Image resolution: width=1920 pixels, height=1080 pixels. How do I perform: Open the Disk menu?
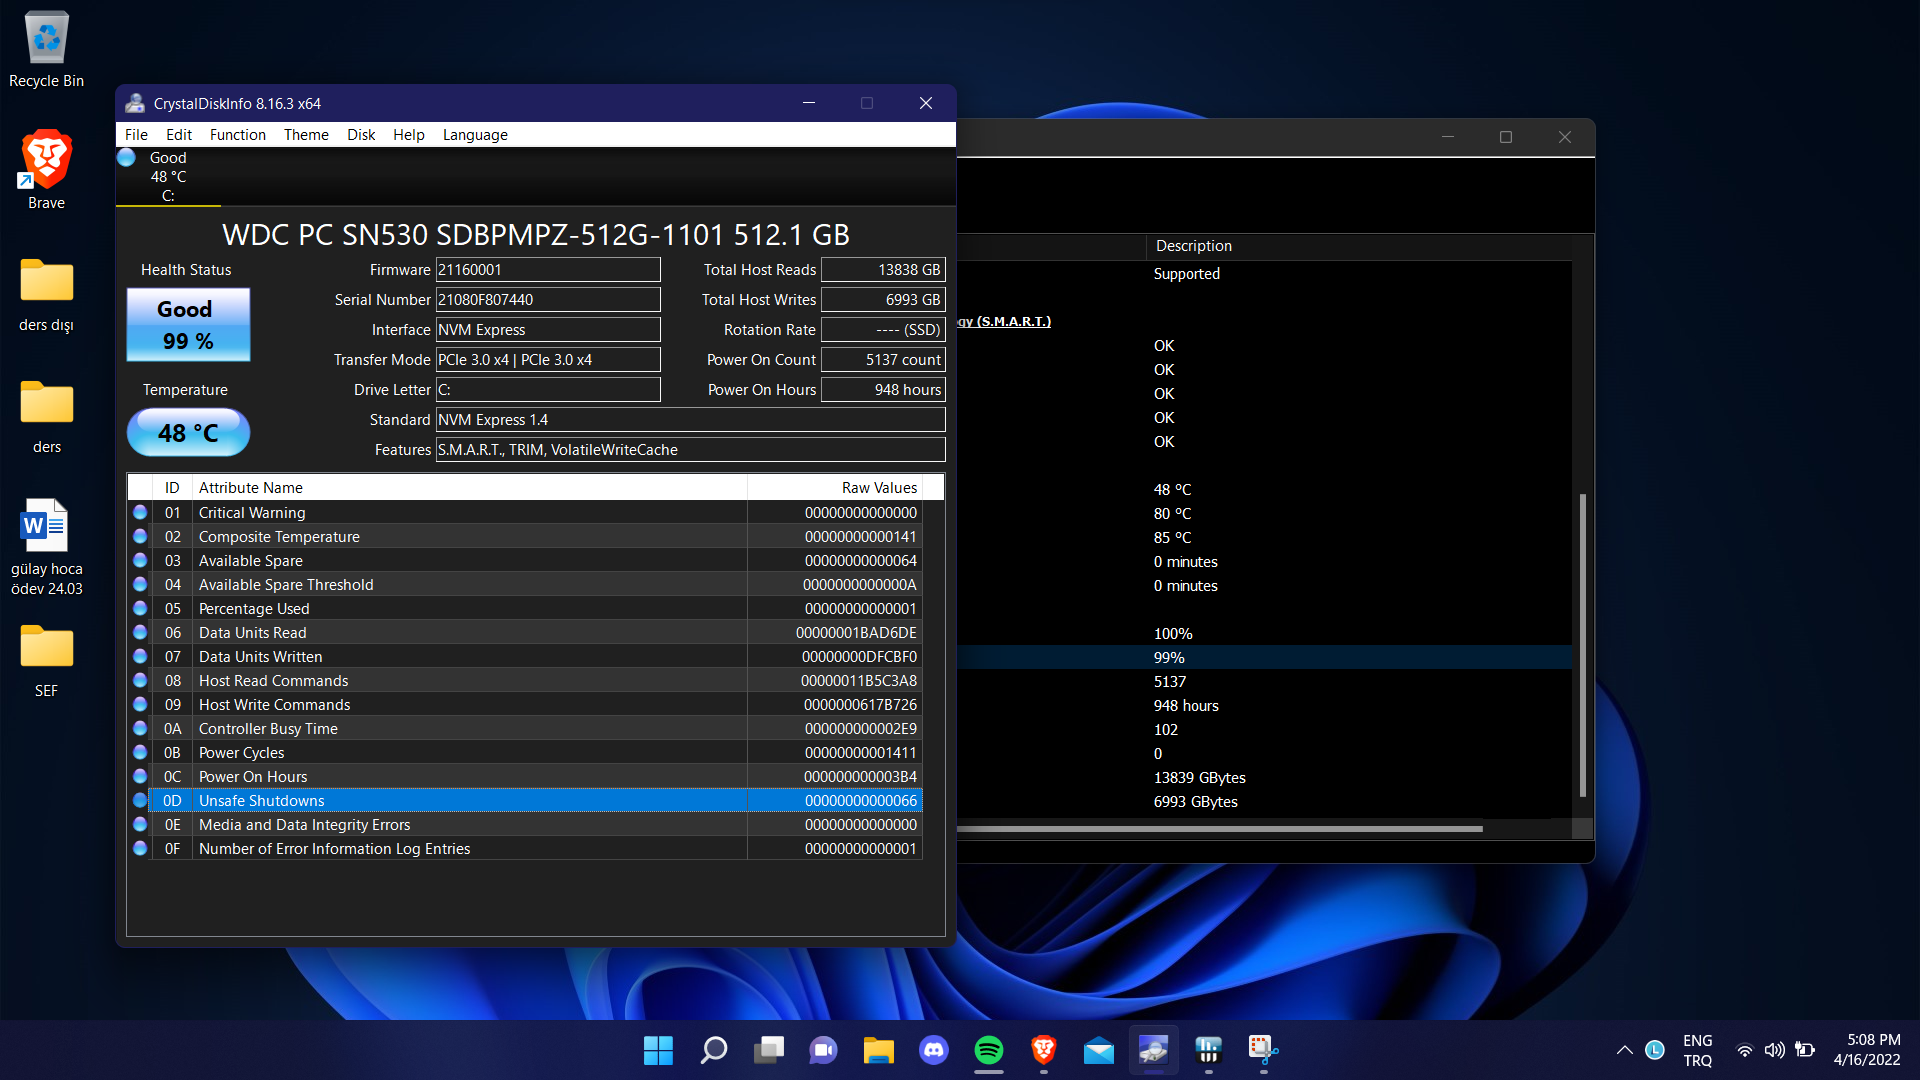point(361,135)
